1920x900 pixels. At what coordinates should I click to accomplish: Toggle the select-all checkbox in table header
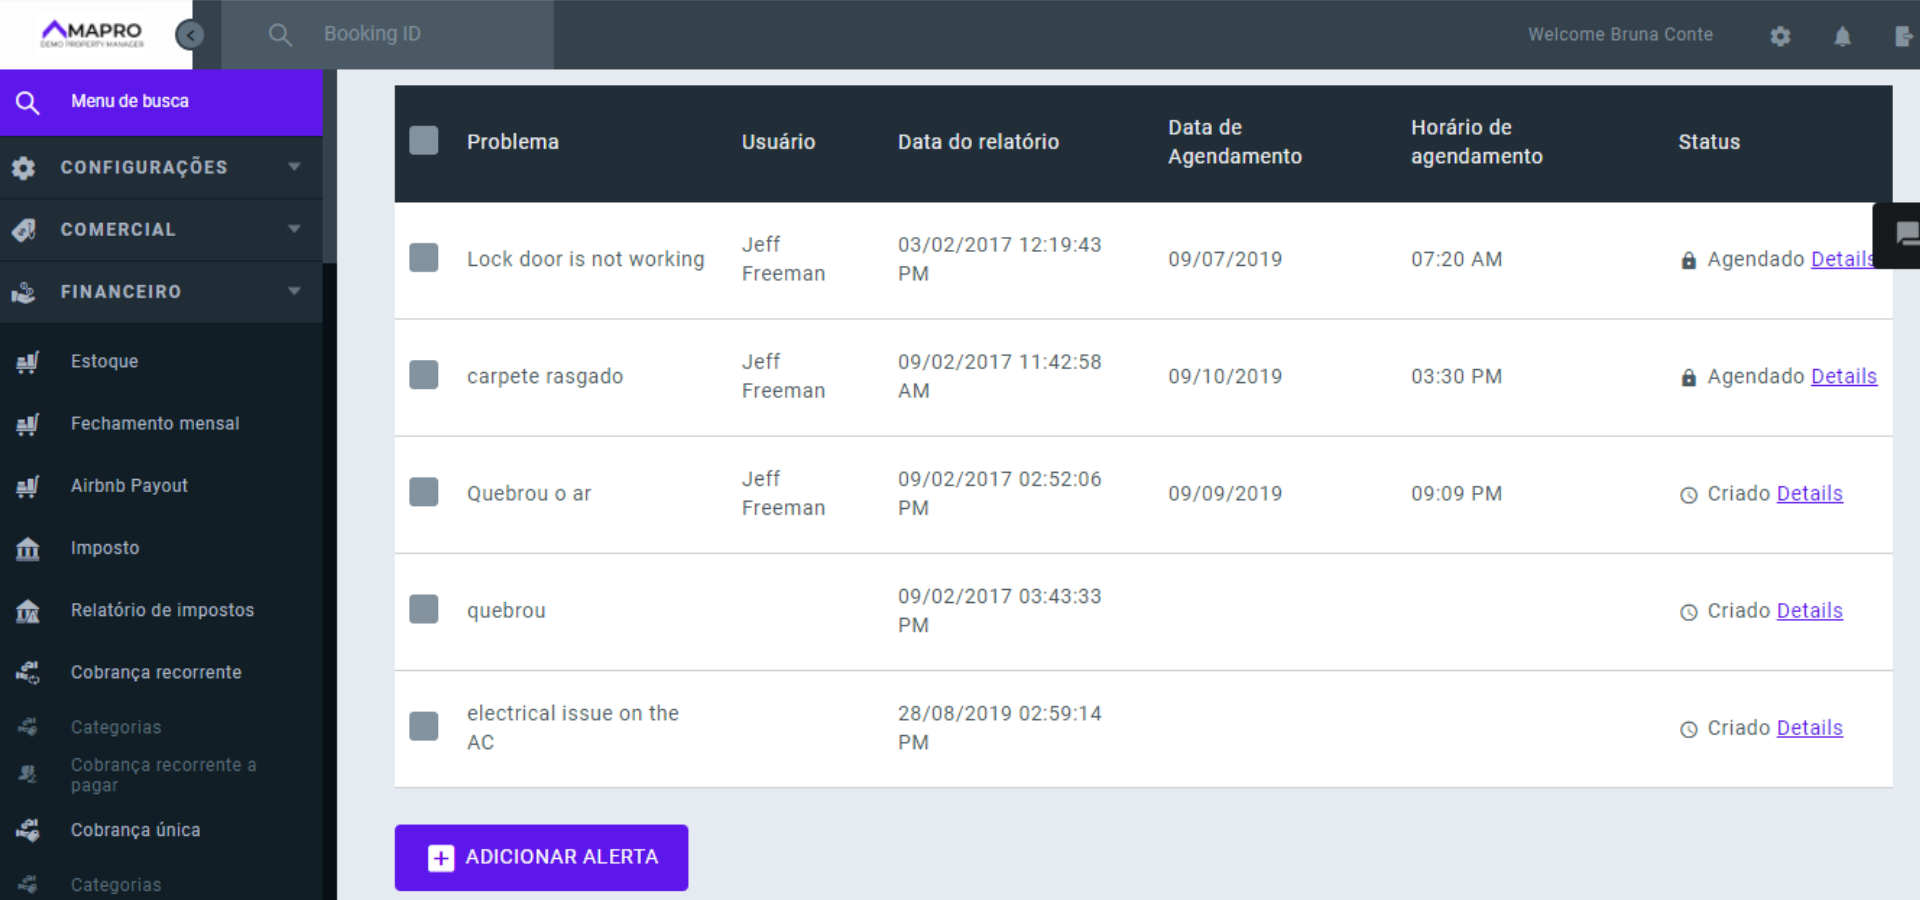424,141
